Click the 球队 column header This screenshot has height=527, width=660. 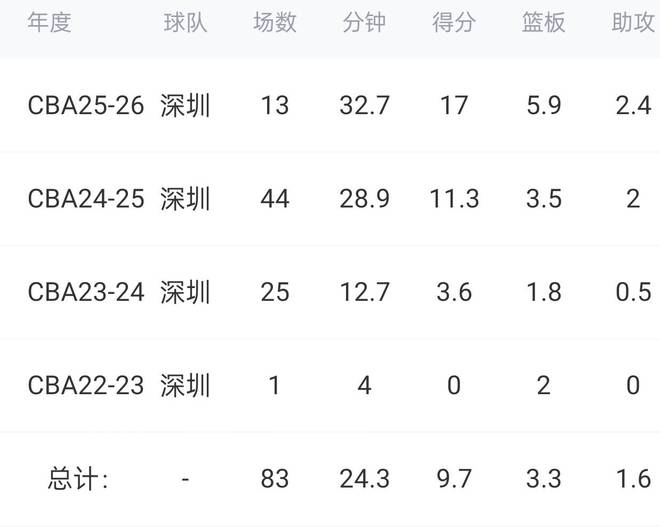185,23
